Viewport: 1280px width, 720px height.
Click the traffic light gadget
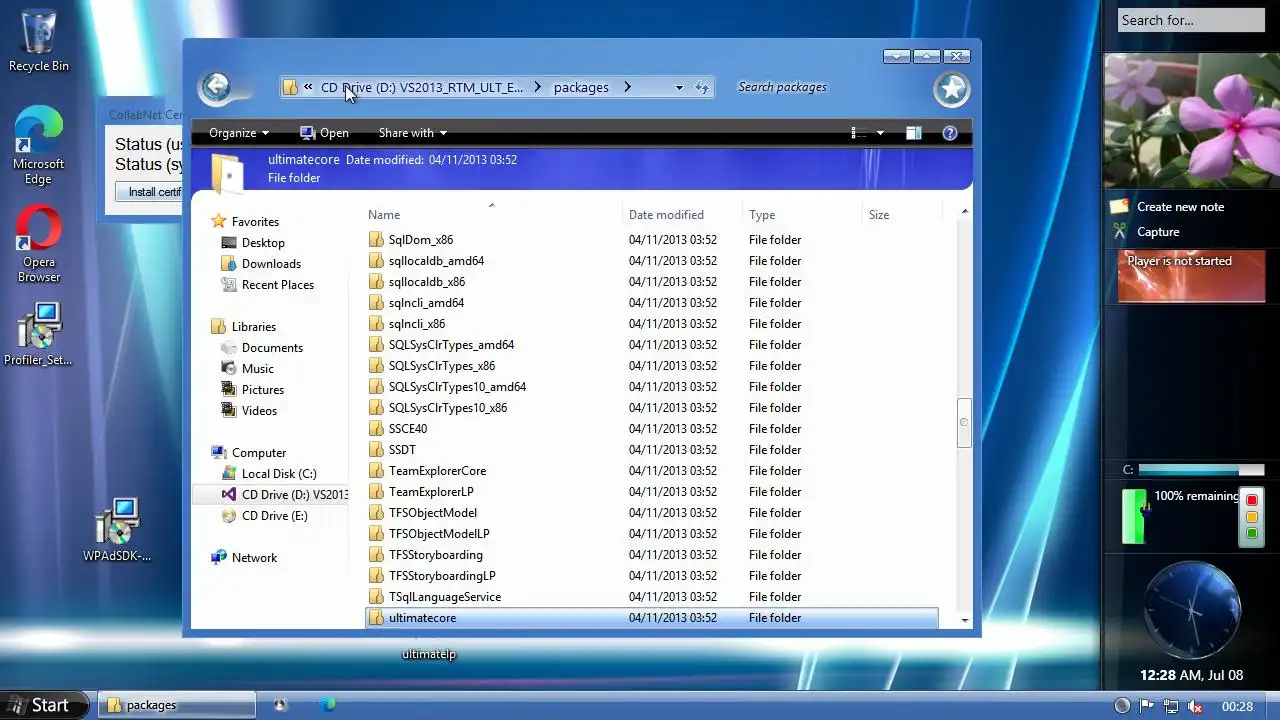[x=1251, y=516]
